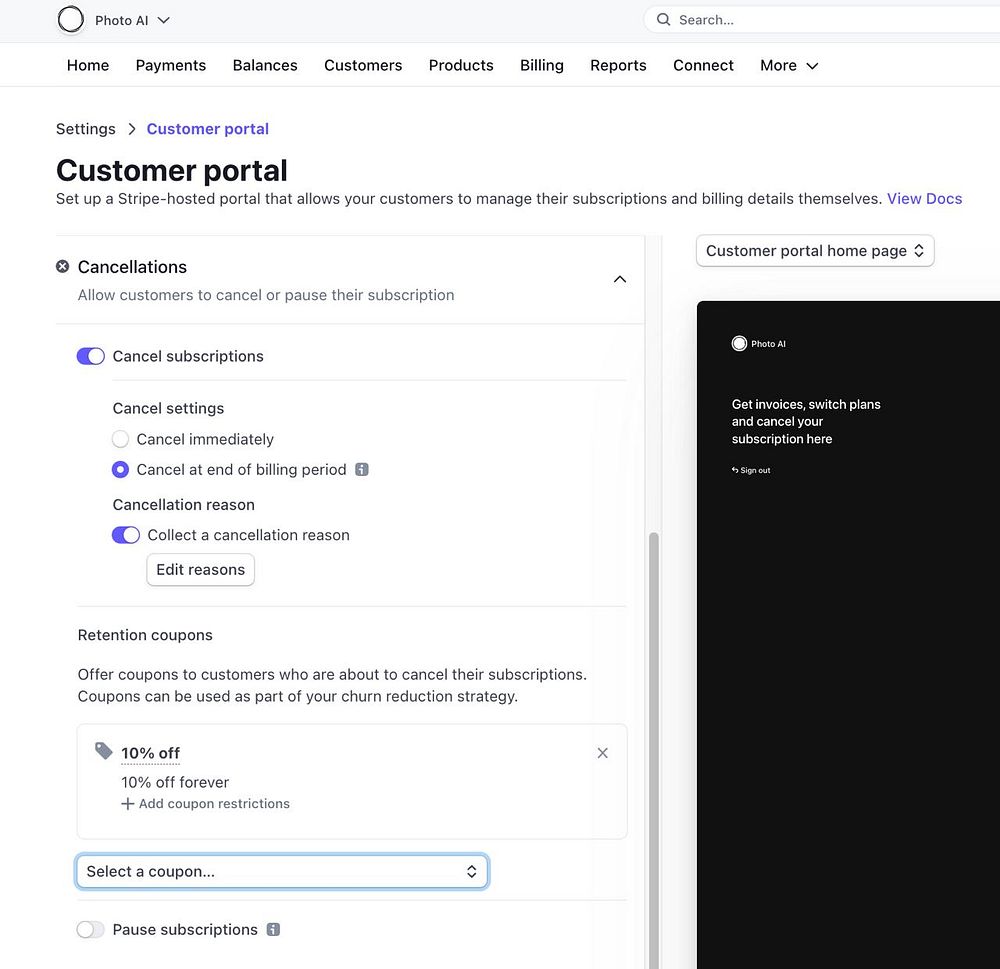Toggle Collect a cancellation reason switch

(x=126, y=535)
